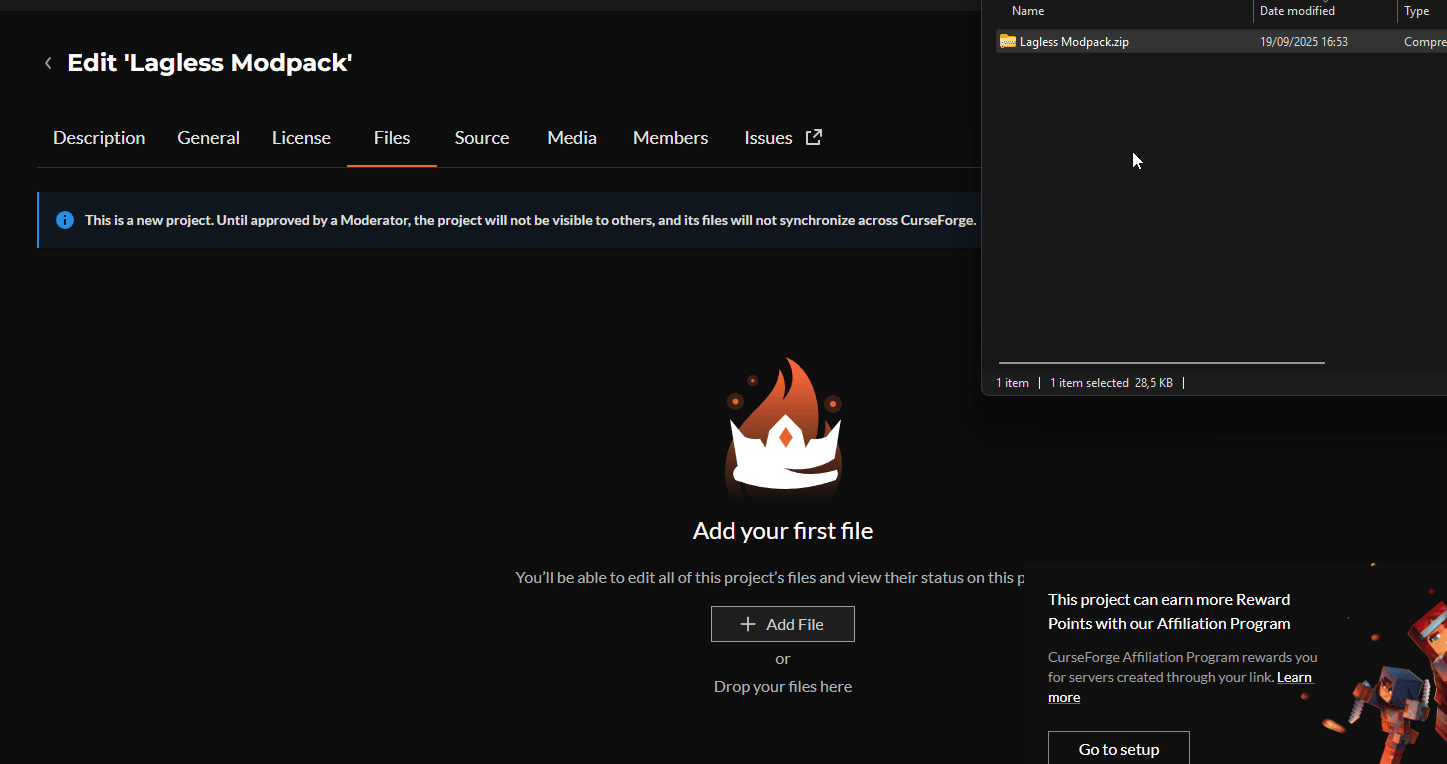
Task: Switch to the Media tab
Action: 571,137
